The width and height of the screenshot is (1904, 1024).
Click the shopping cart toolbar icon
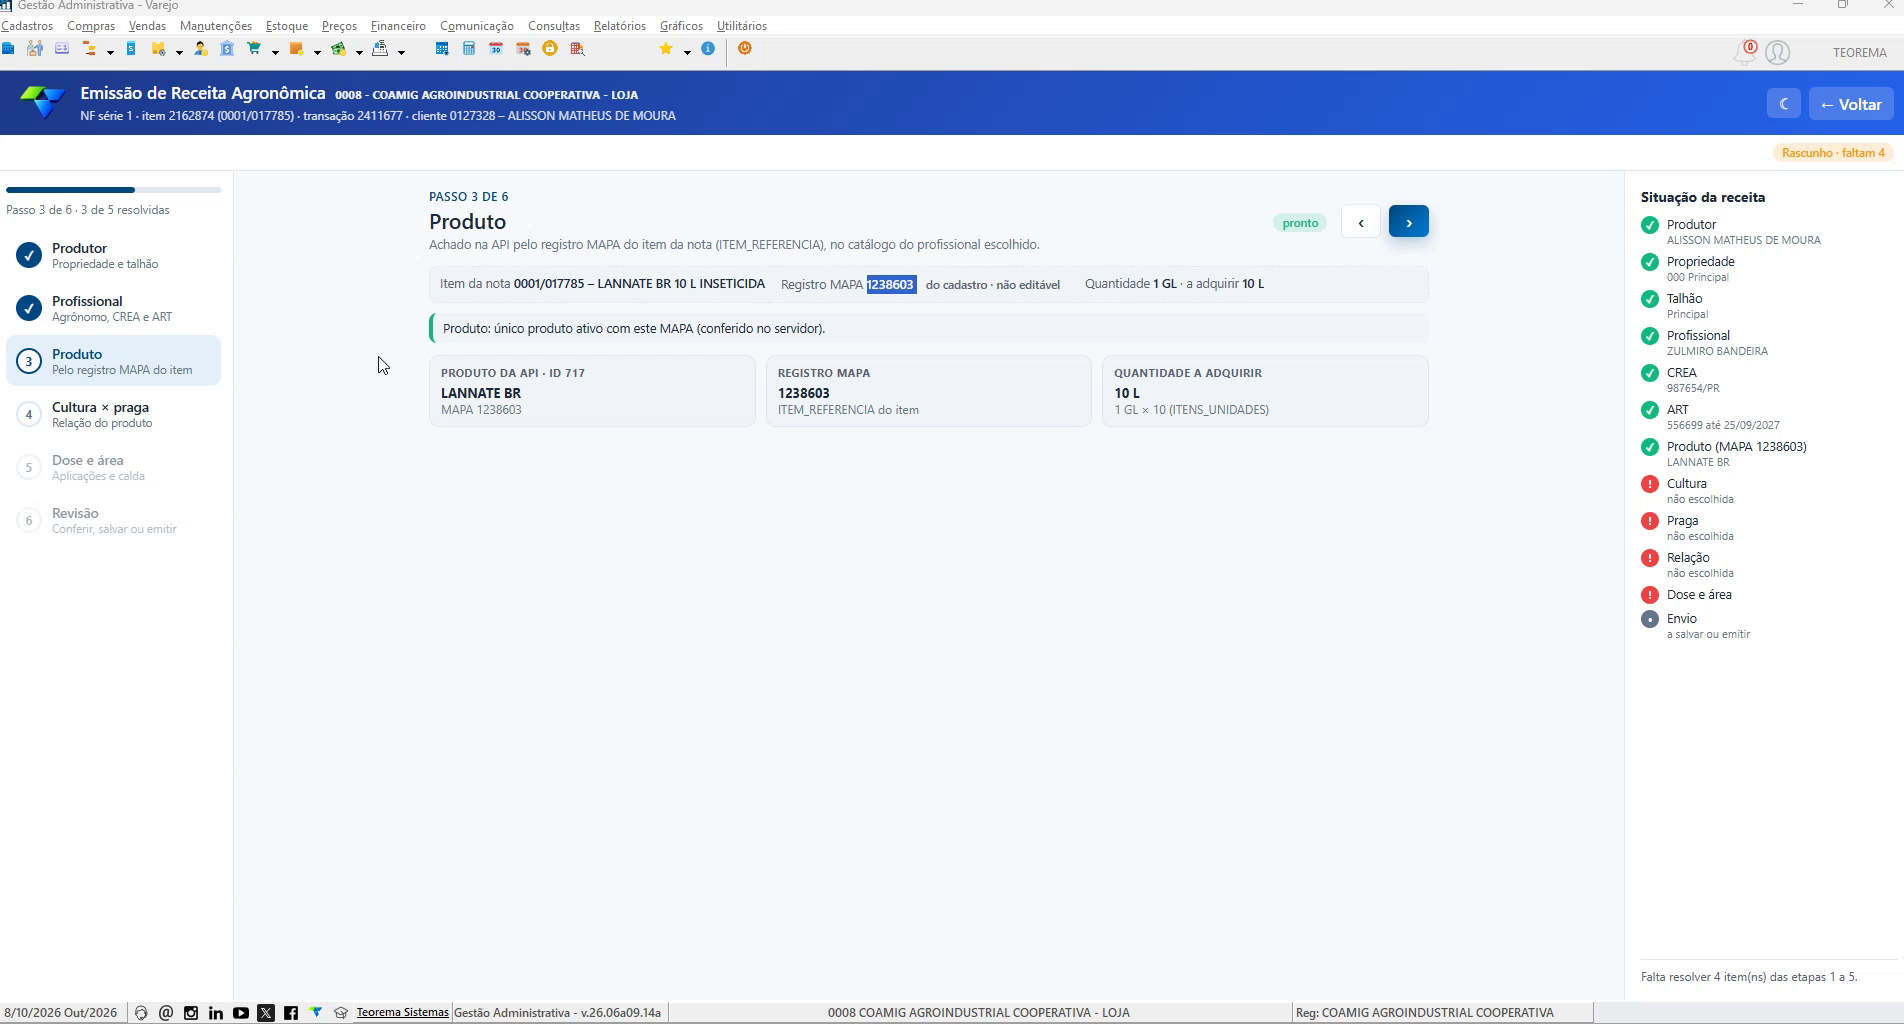tap(254, 48)
